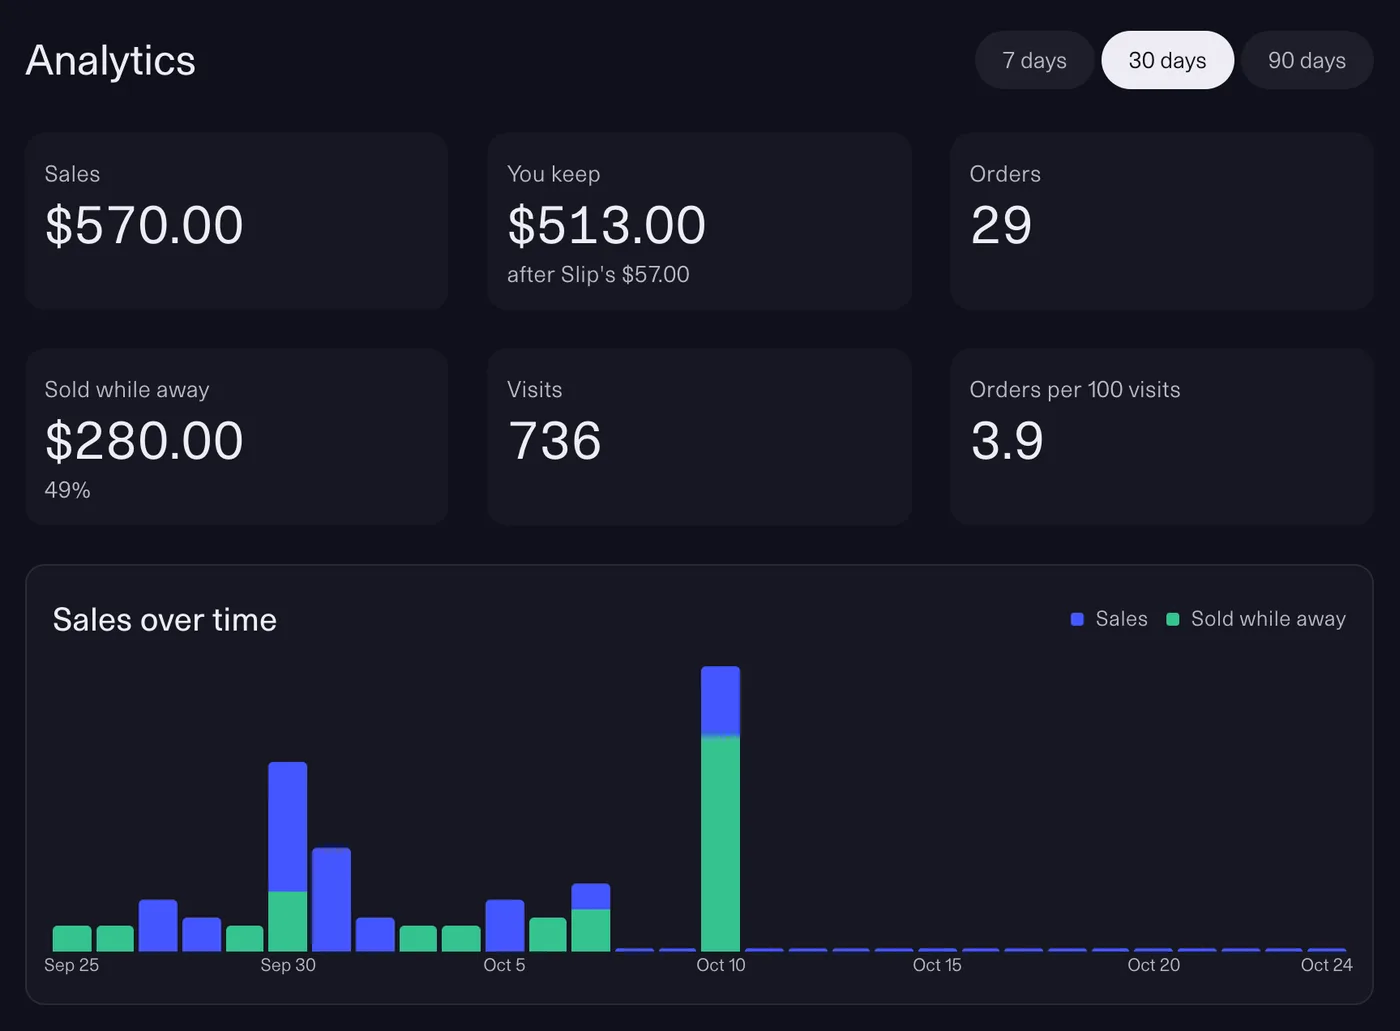Select the blue segment of the Sep 30 bar
1400x1031 pixels.
288,826
